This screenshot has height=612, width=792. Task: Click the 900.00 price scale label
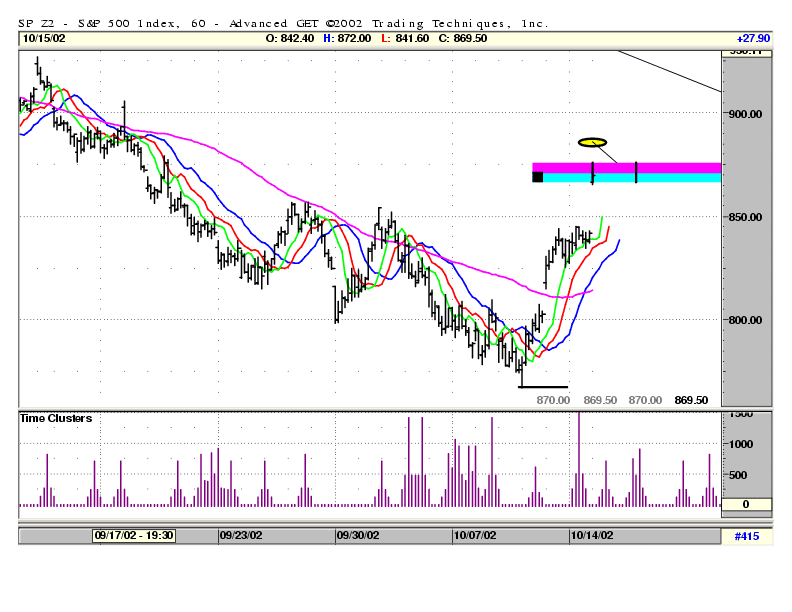[x=745, y=114]
